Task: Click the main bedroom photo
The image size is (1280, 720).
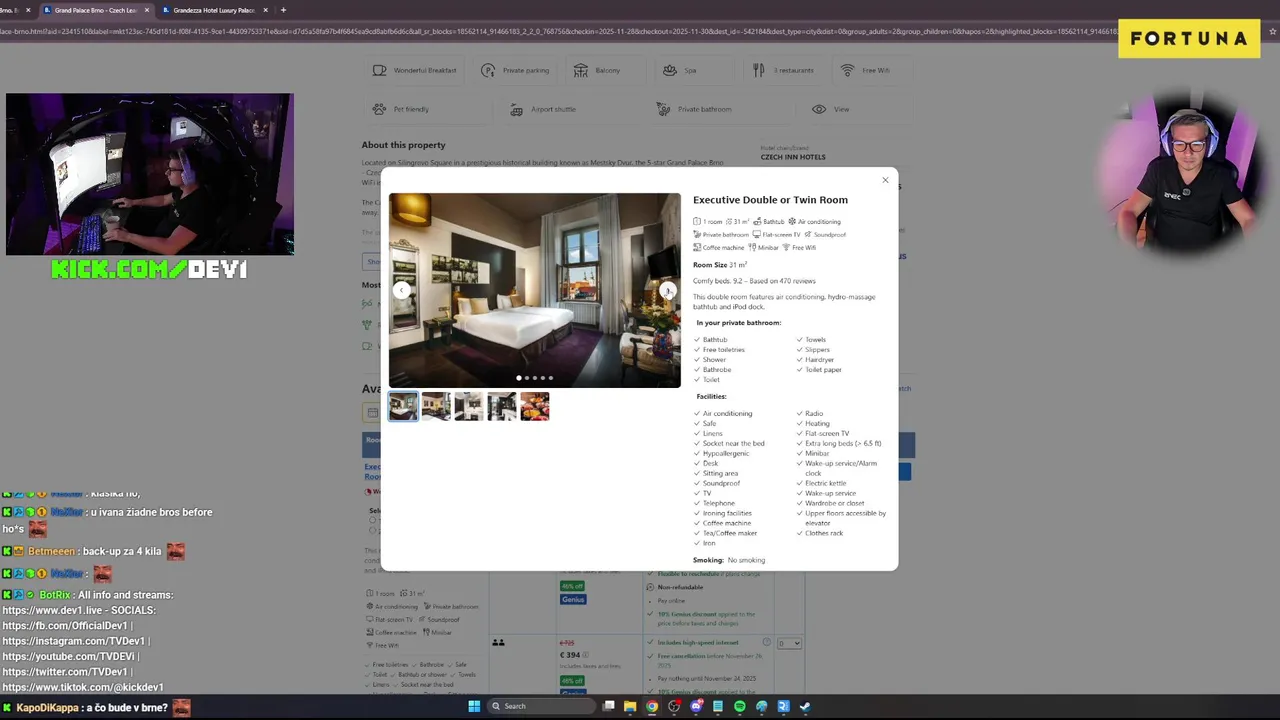Action: pos(535,290)
